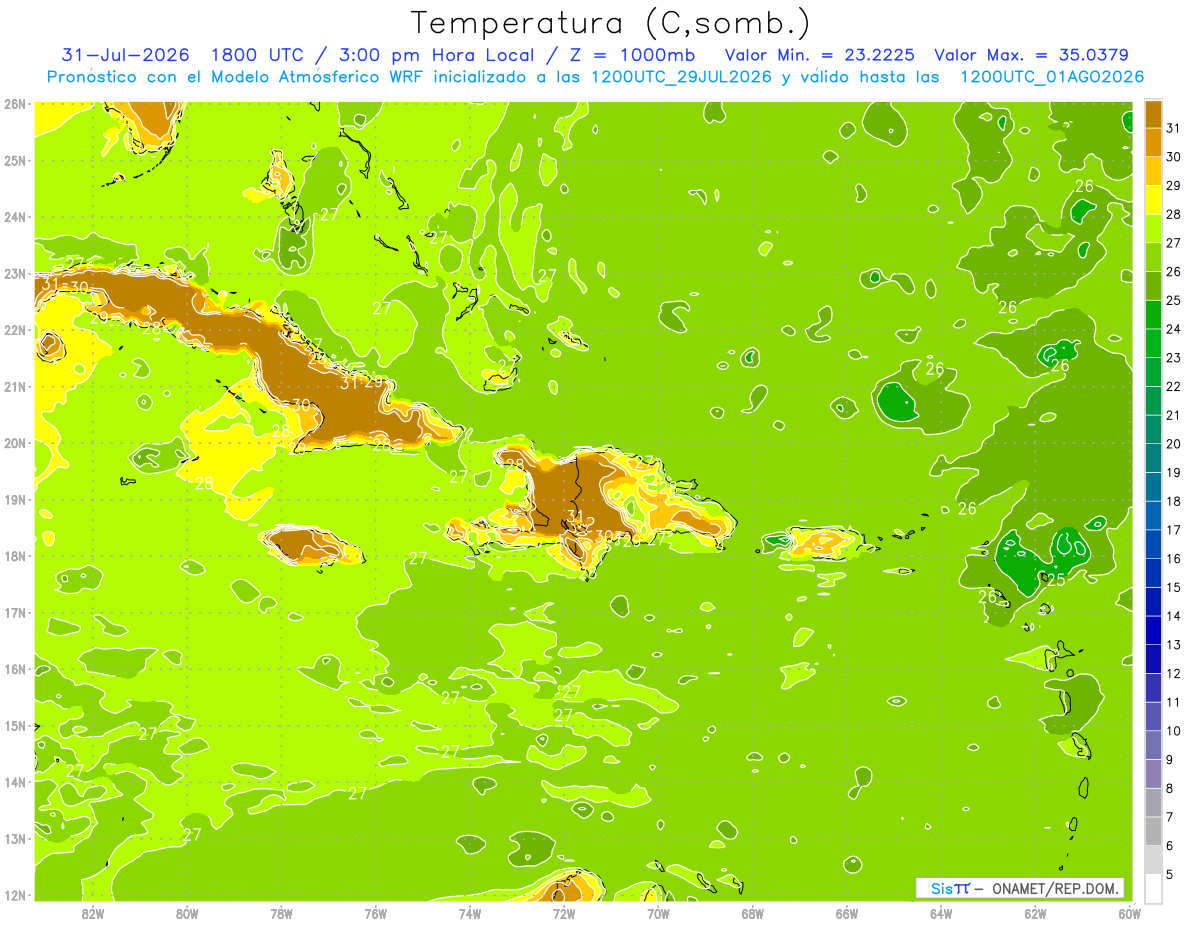Click the dark blue swatch between 13 and 14
This screenshot has height=927, width=1200.
point(1153,630)
